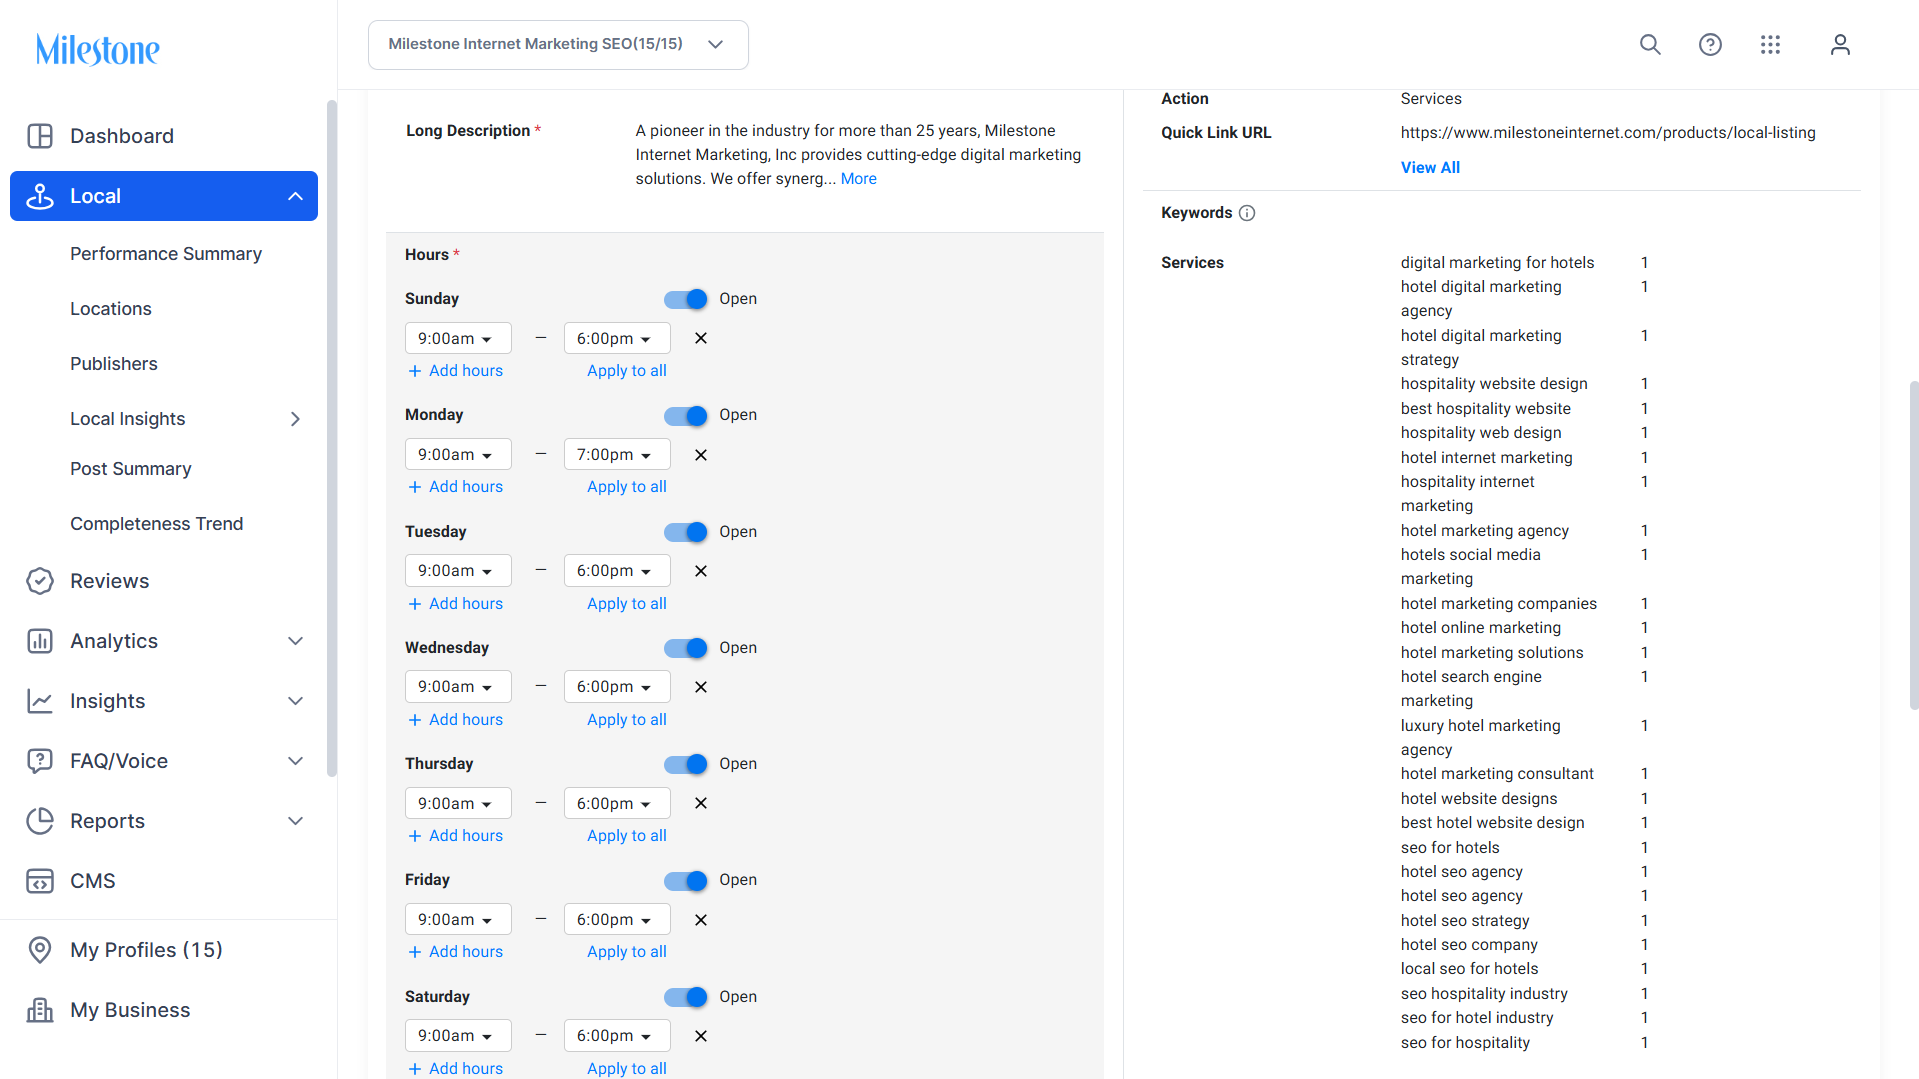1919x1079 pixels.
Task: Click the Local map pin icon
Action: (x=40, y=196)
